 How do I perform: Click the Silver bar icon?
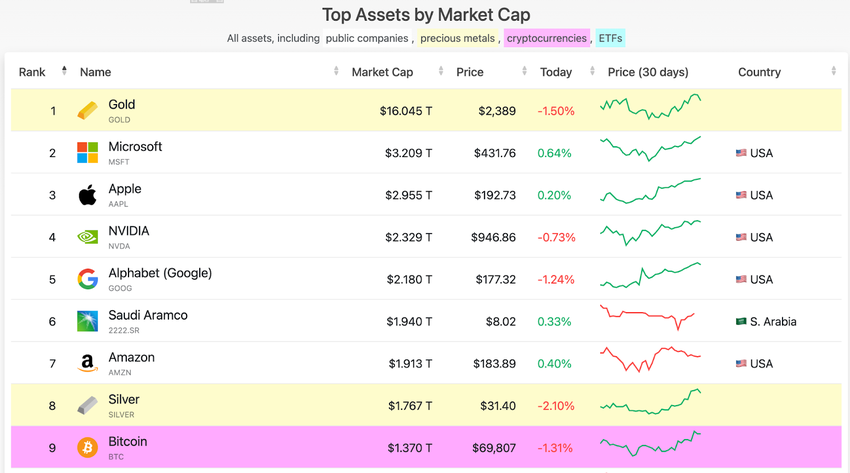pyautogui.click(x=88, y=405)
